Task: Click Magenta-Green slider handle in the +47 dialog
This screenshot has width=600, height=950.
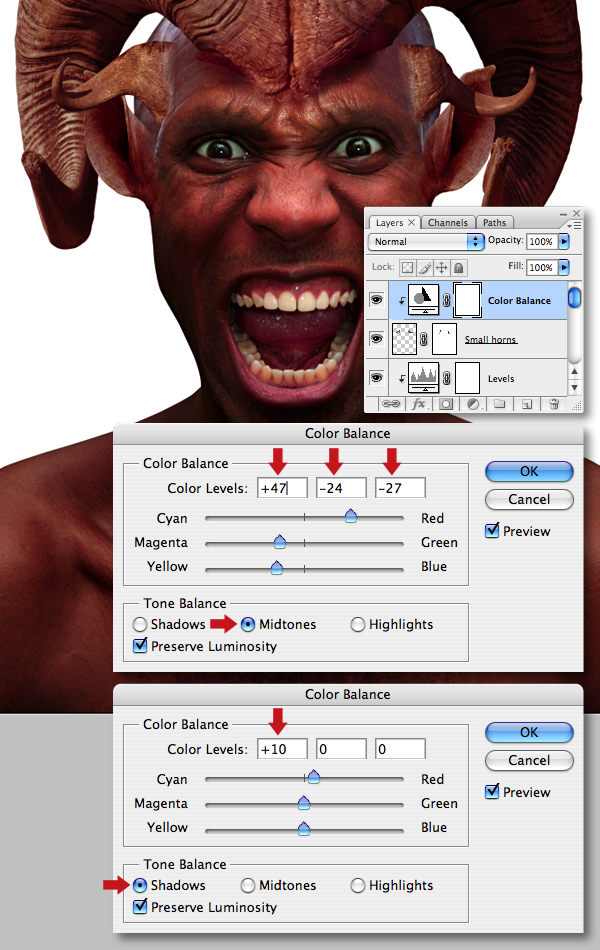Action: [x=279, y=542]
